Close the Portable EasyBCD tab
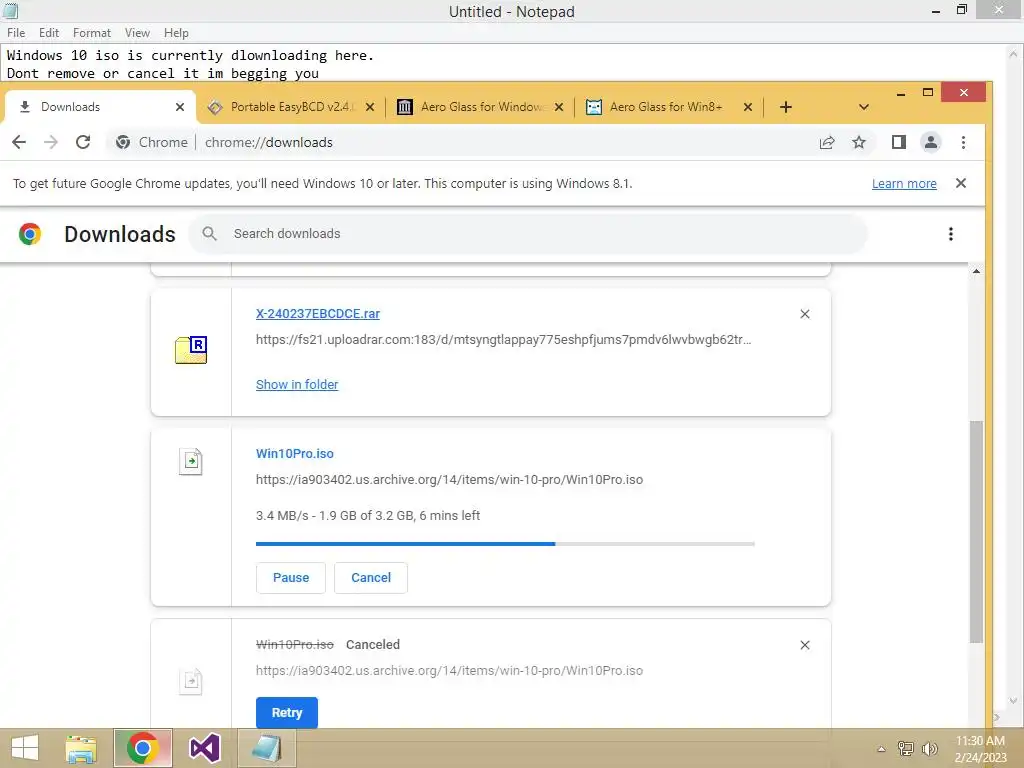 (x=370, y=107)
